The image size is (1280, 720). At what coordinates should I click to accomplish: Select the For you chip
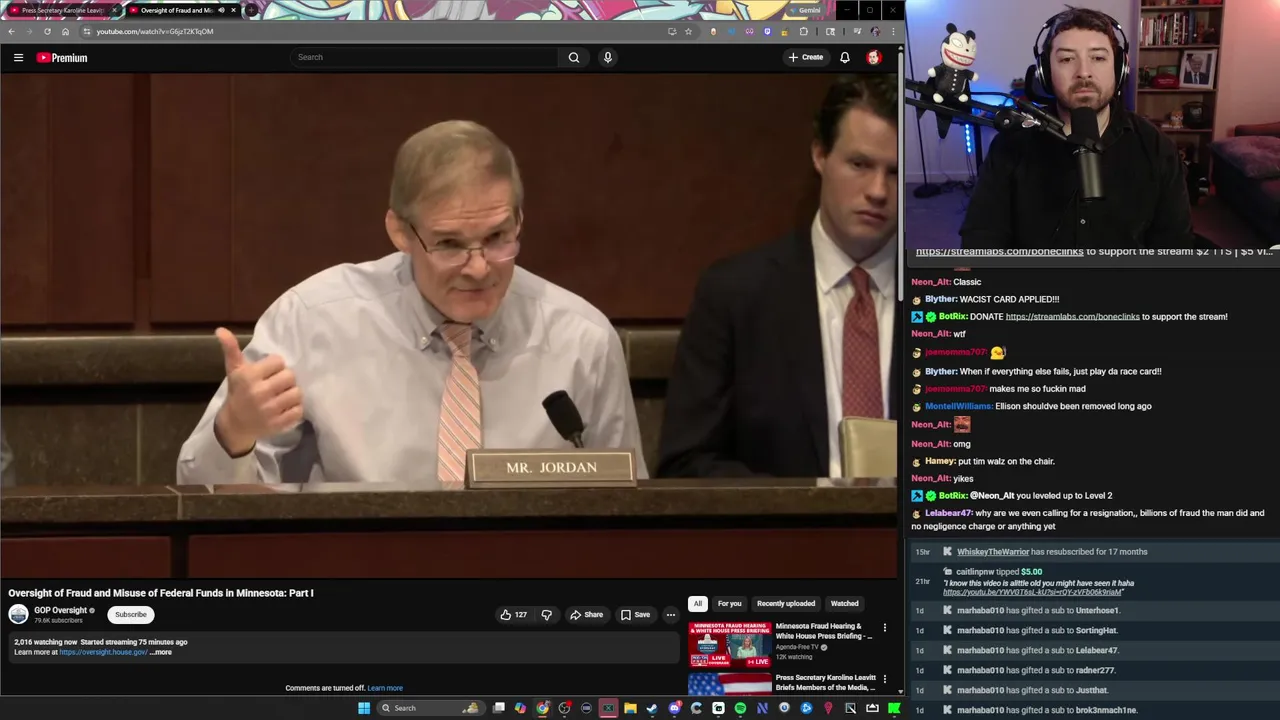(729, 603)
